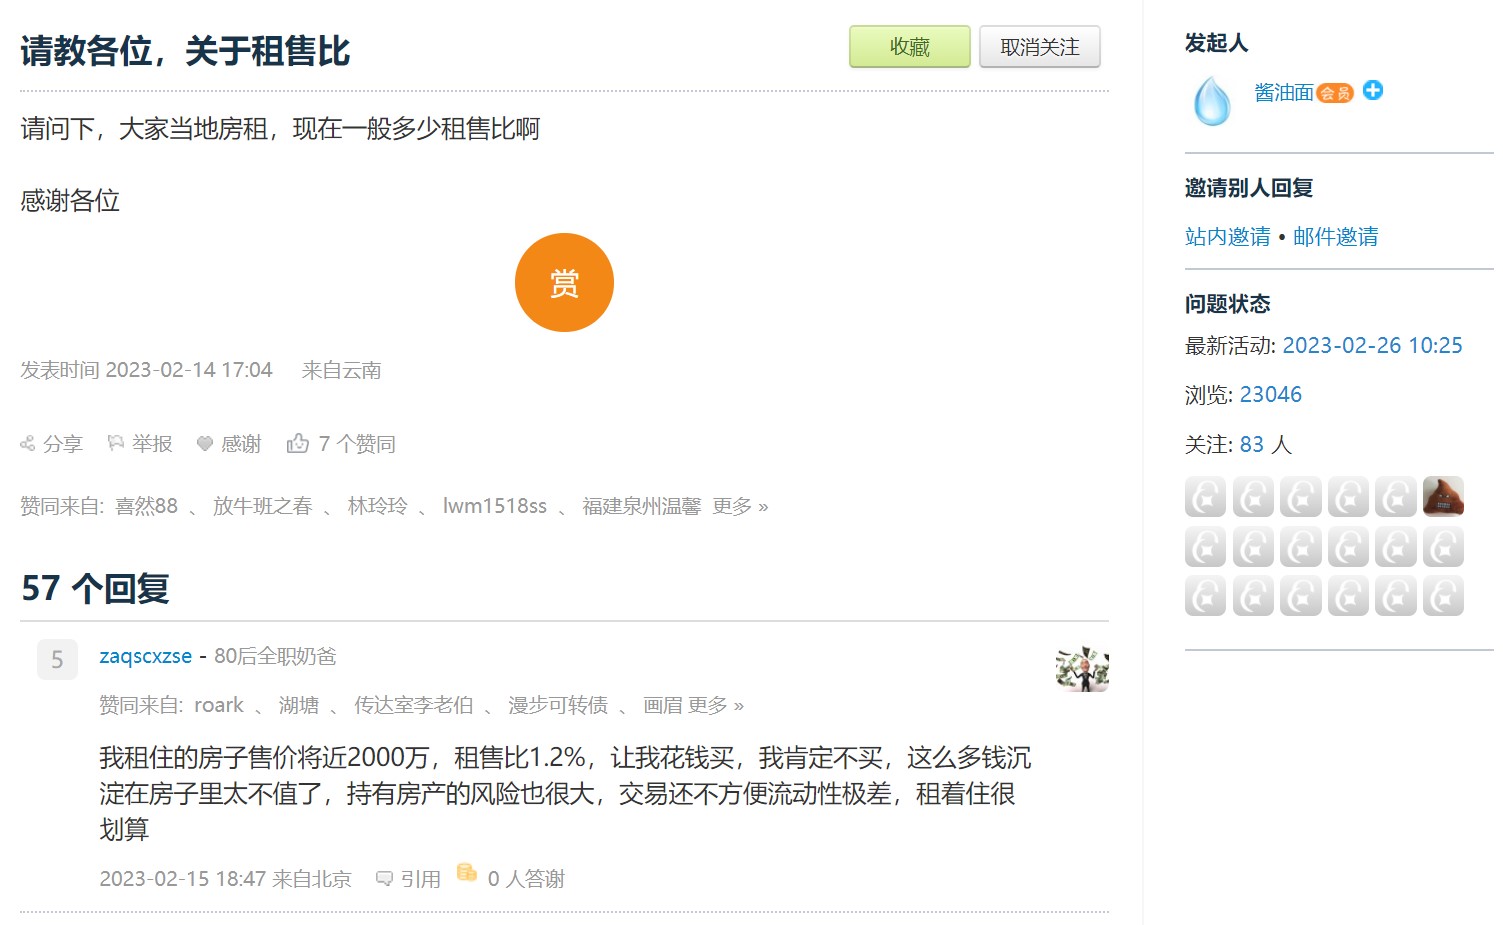Toggle 取消关注 to unfollow the question
The image size is (1503, 925).
click(x=1039, y=47)
